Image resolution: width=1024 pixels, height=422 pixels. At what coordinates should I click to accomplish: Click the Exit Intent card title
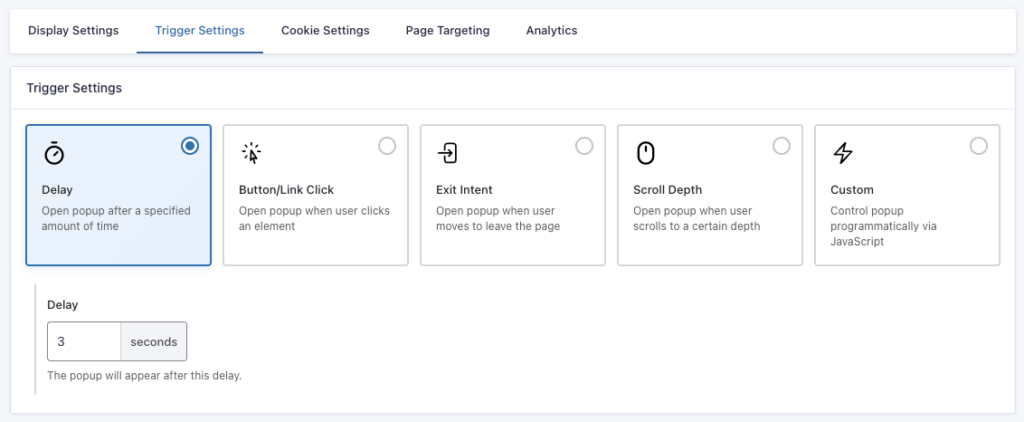coord(464,190)
